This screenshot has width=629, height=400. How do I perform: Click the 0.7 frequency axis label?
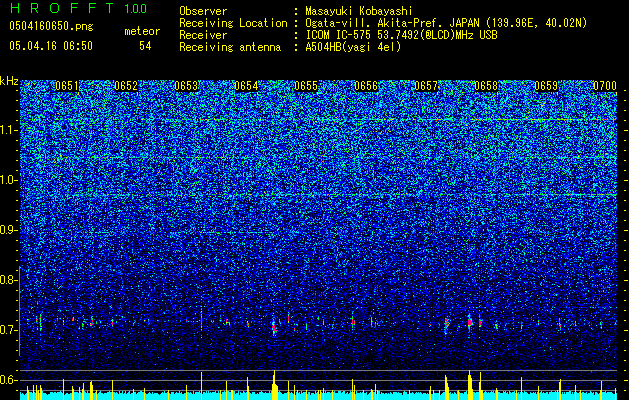[x=7, y=330]
